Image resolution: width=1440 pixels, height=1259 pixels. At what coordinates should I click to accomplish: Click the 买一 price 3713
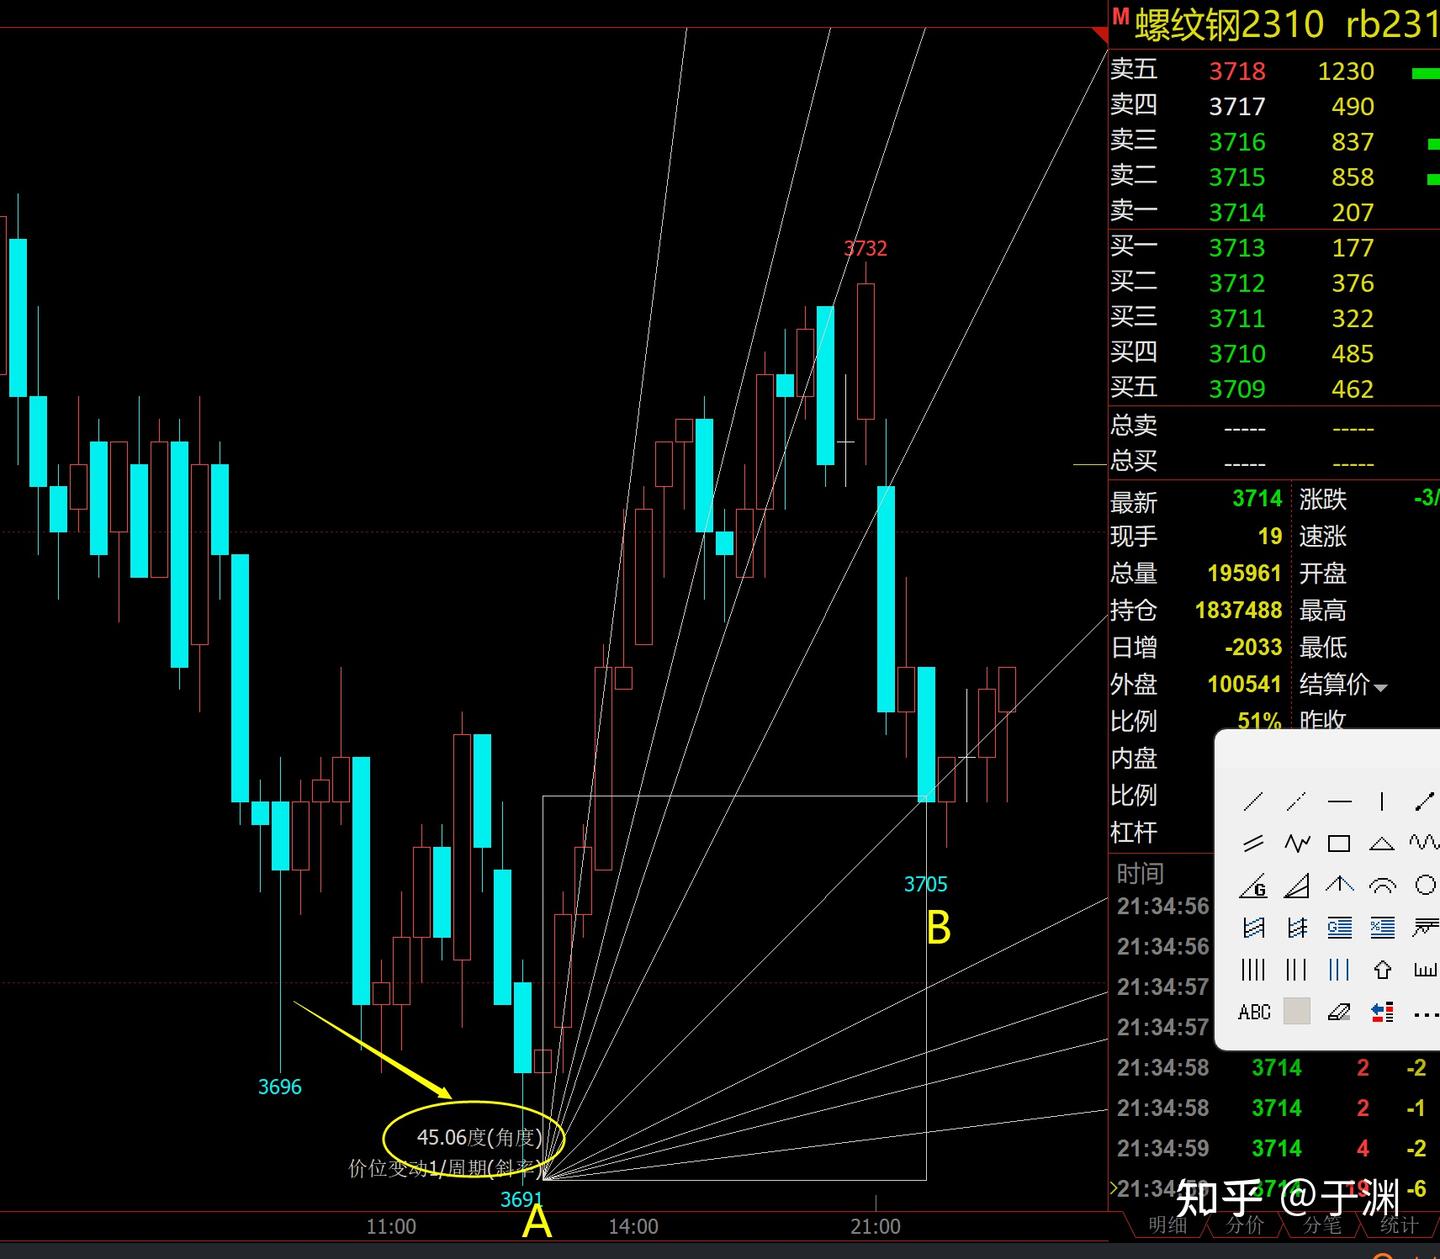pos(1237,248)
